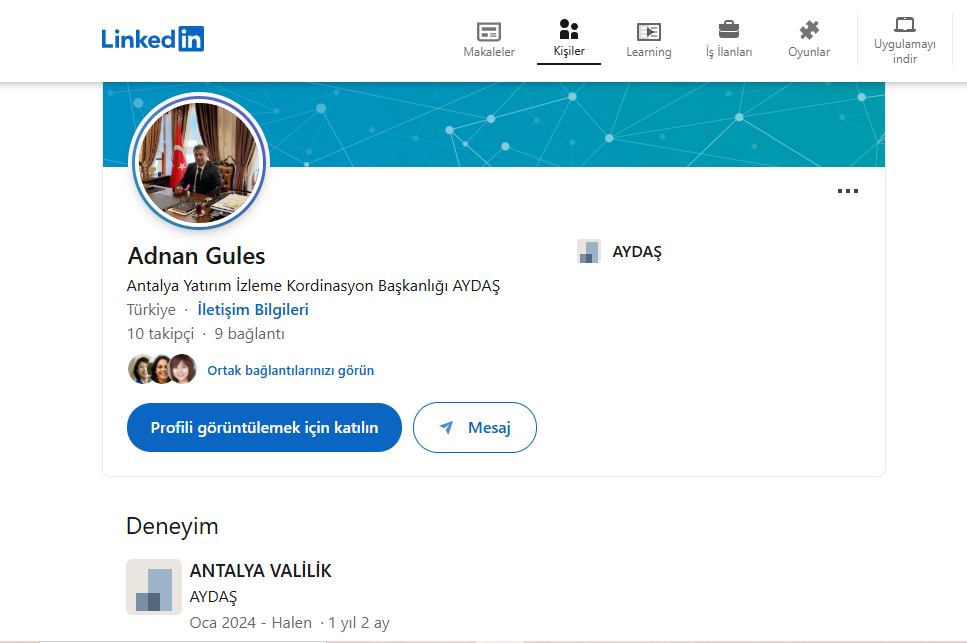
Task: Click the mutual connections avatar group
Action: [162, 370]
